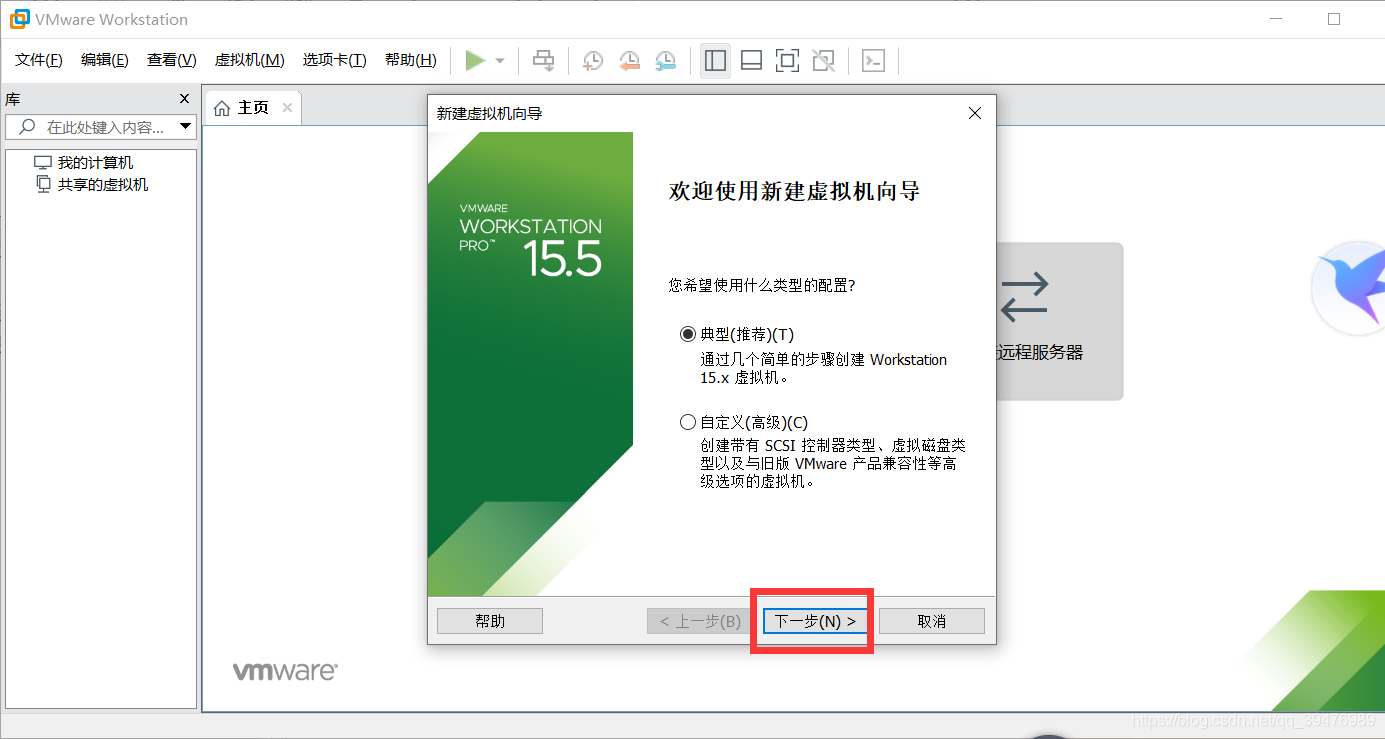Enter full screen mode icon
This screenshot has width=1385, height=739.
pos(787,61)
